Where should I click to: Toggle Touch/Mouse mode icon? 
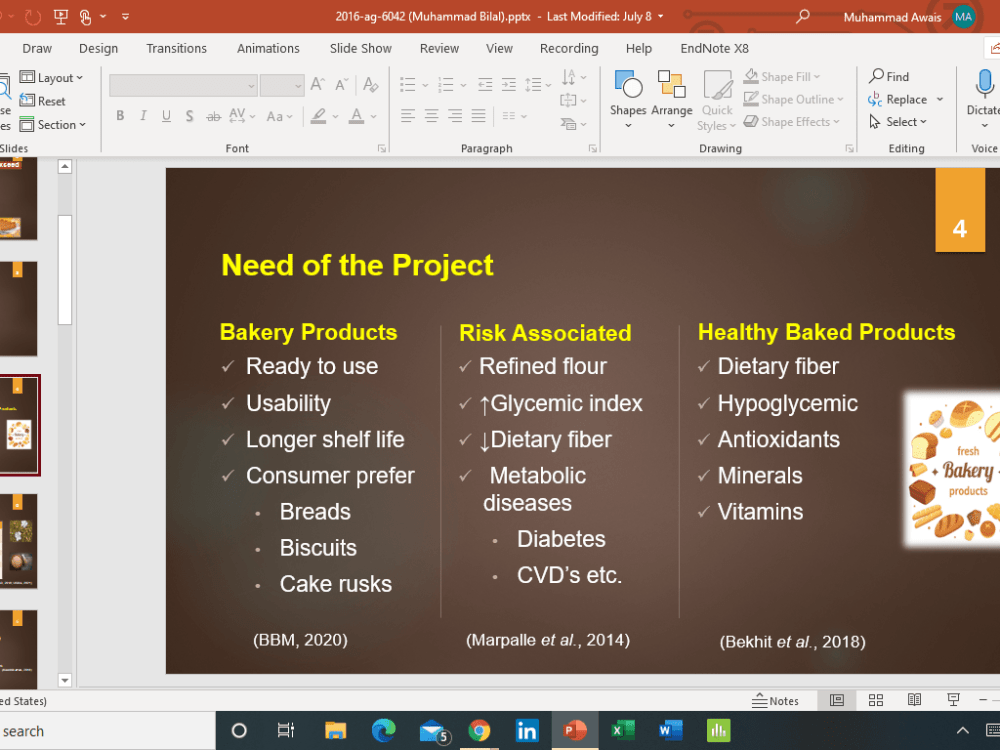click(85, 17)
